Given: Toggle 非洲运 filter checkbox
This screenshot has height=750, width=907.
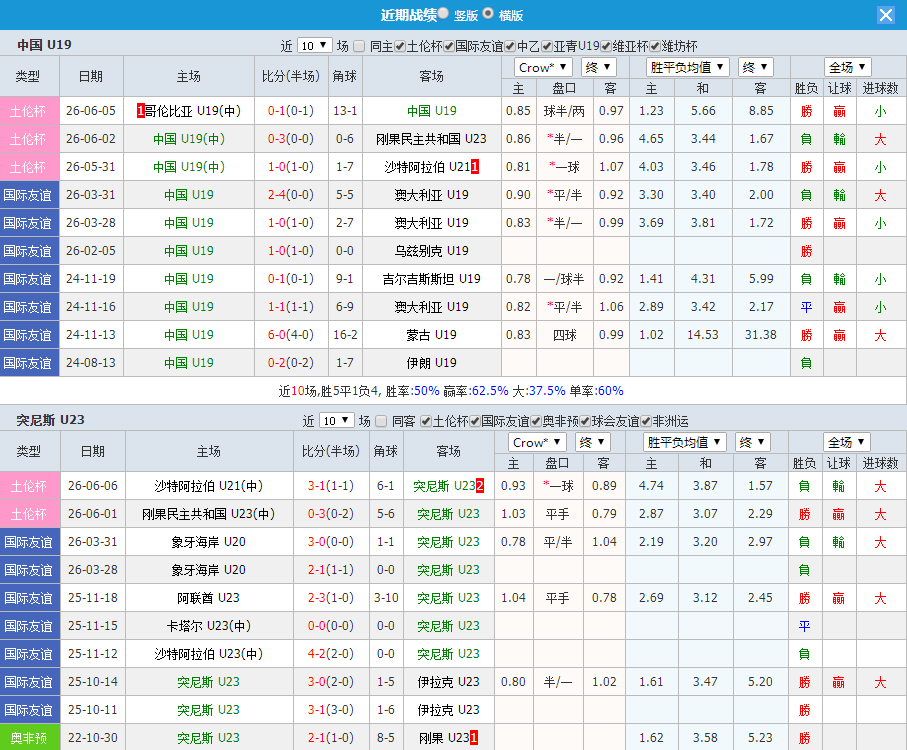Looking at the screenshot, I should (646, 422).
